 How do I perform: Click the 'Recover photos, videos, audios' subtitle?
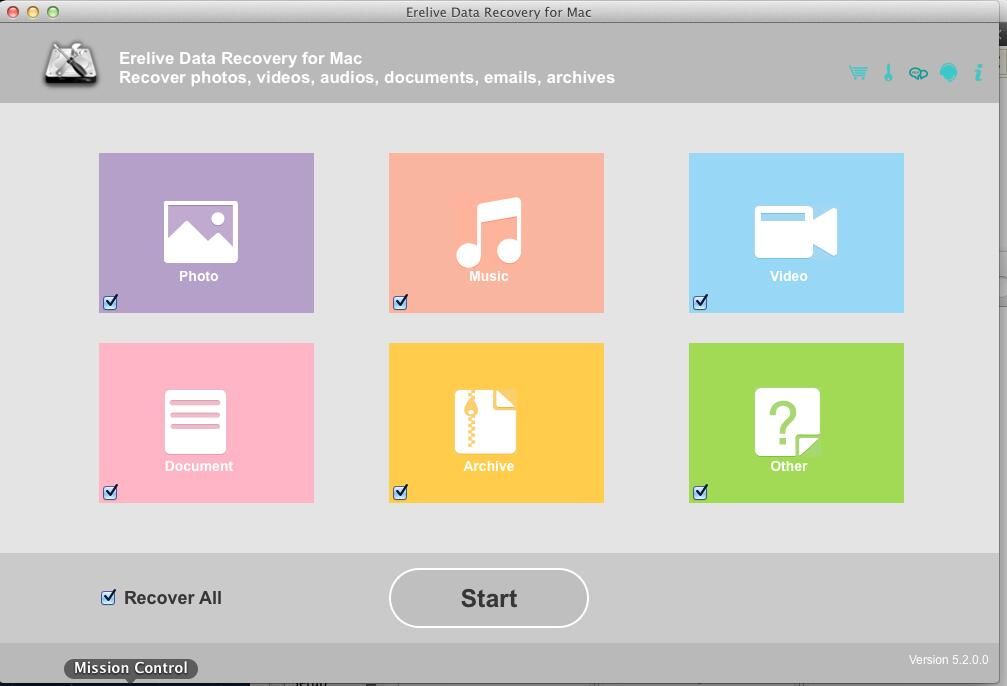(367, 78)
